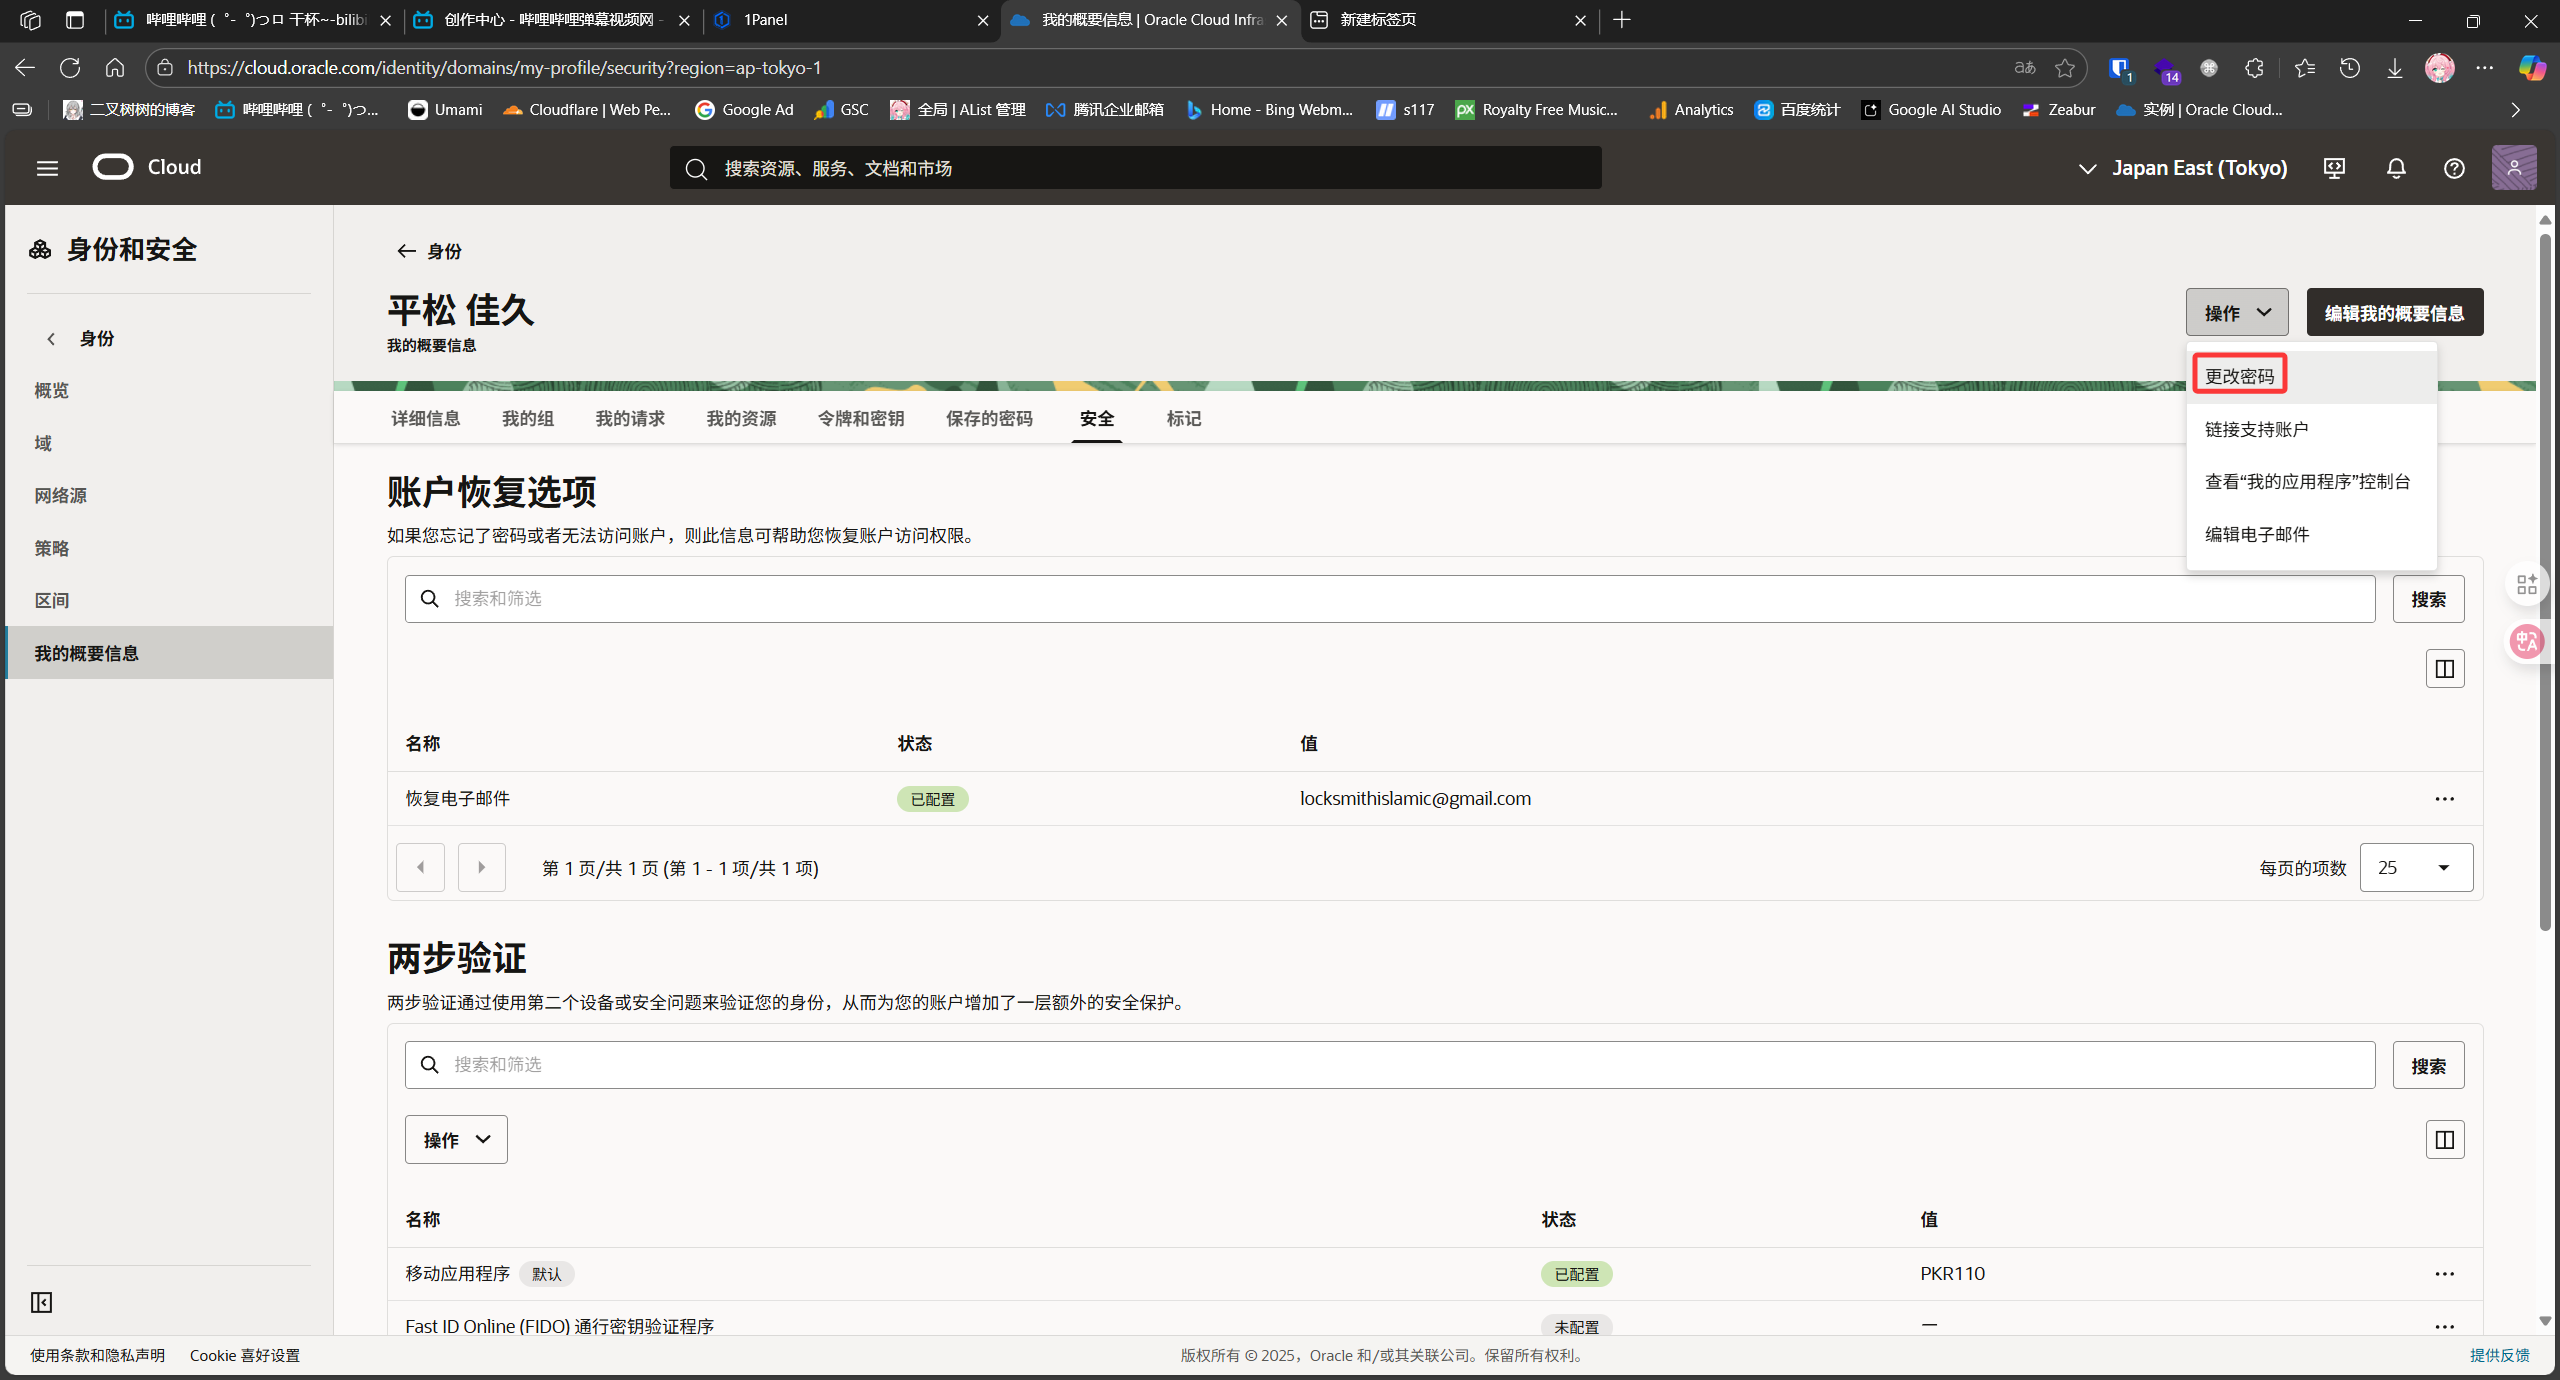Switch to the 令牌和密钥 tab
This screenshot has width=2560, height=1380.
click(860, 419)
